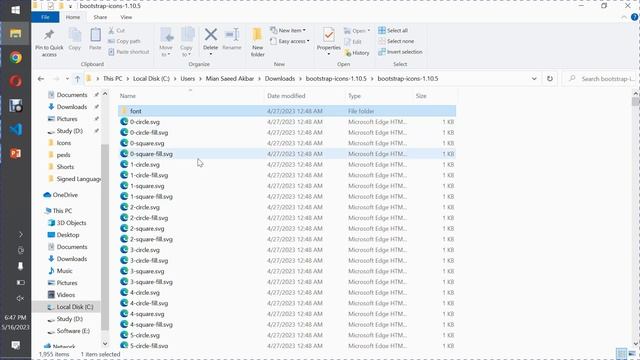Open Signed Language quick access folder
Image resolution: width=640 pixels, height=360 pixels.
(74, 179)
